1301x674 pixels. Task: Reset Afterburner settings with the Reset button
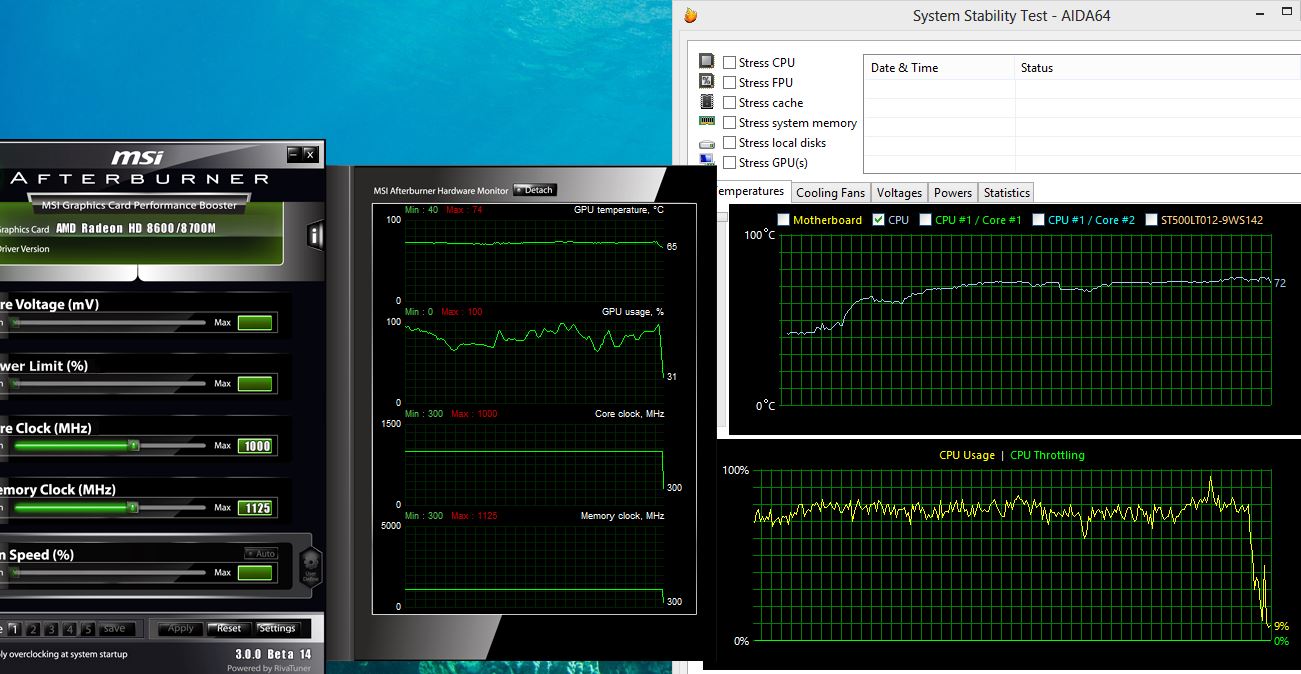229,628
